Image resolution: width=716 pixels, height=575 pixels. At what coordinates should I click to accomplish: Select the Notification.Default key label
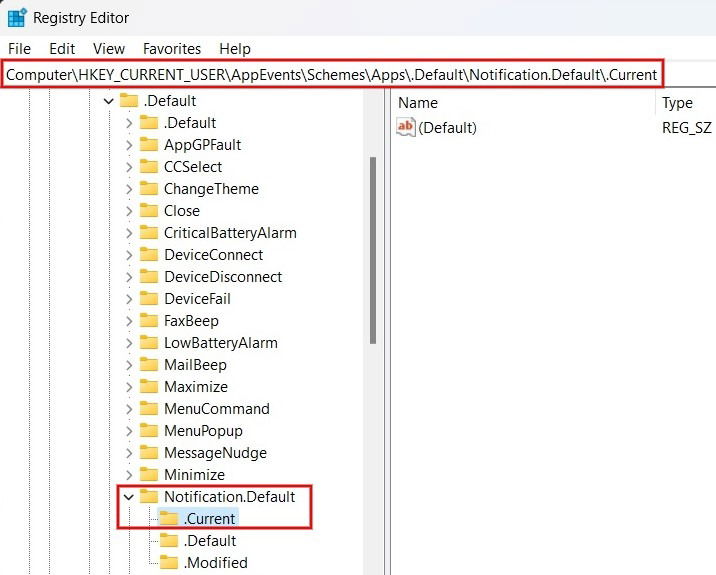[230, 496]
